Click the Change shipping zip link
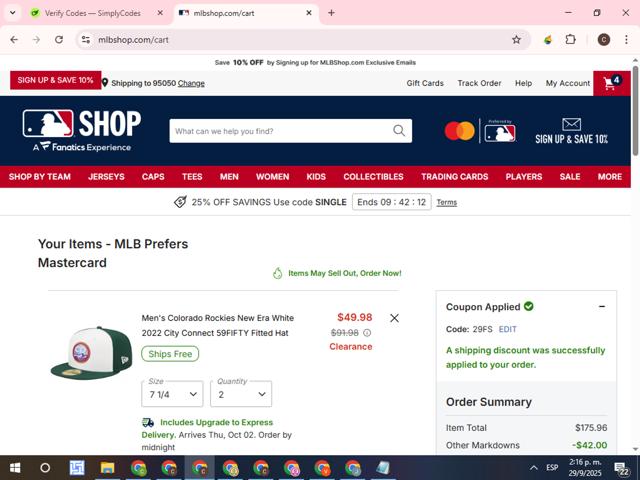The height and width of the screenshot is (480, 640). point(191,83)
